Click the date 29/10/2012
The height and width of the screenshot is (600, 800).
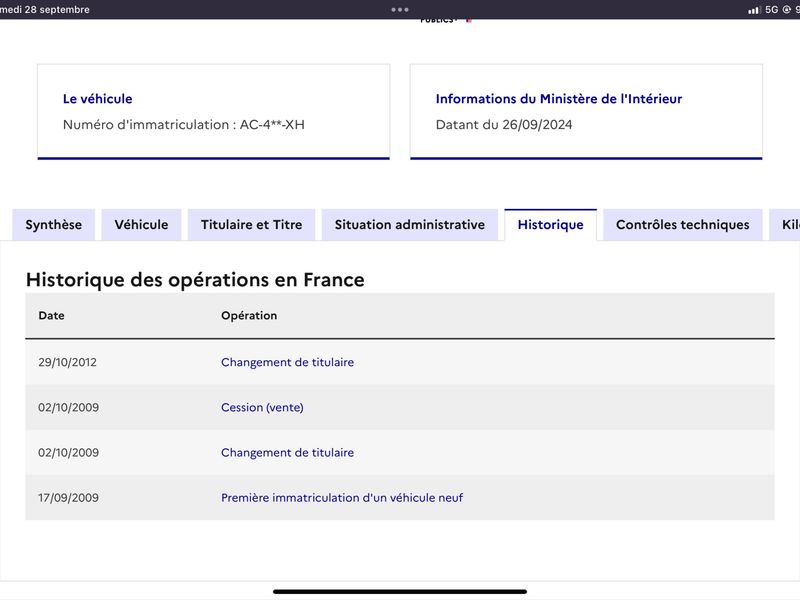pyautogui.click(x=67, y=362)
